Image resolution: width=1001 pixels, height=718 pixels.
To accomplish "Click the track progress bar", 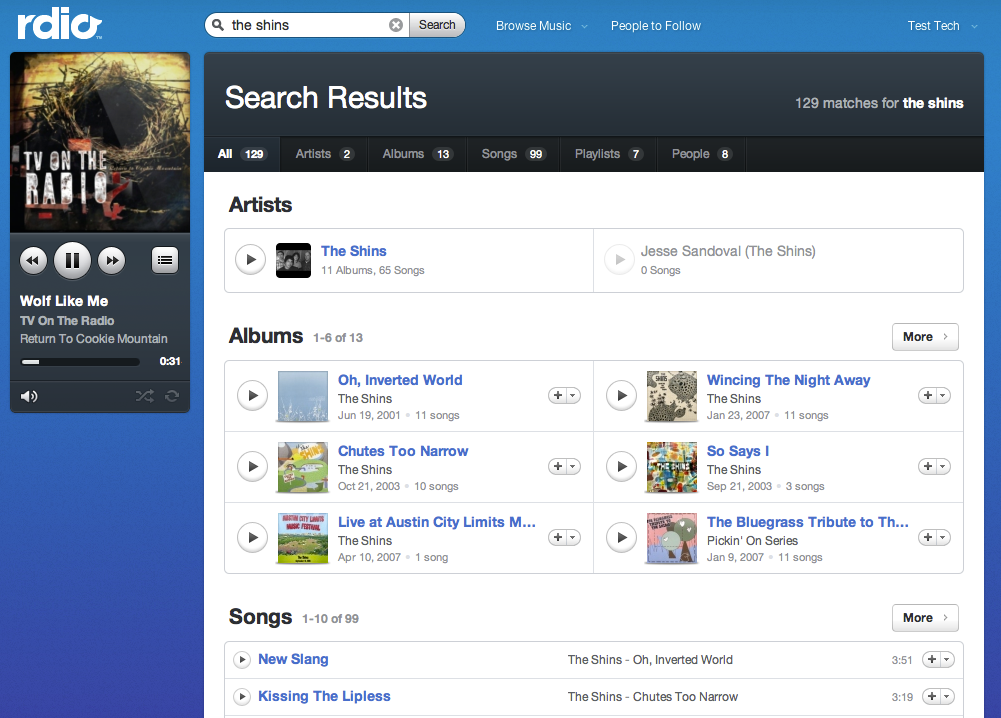I will [80, 362].
